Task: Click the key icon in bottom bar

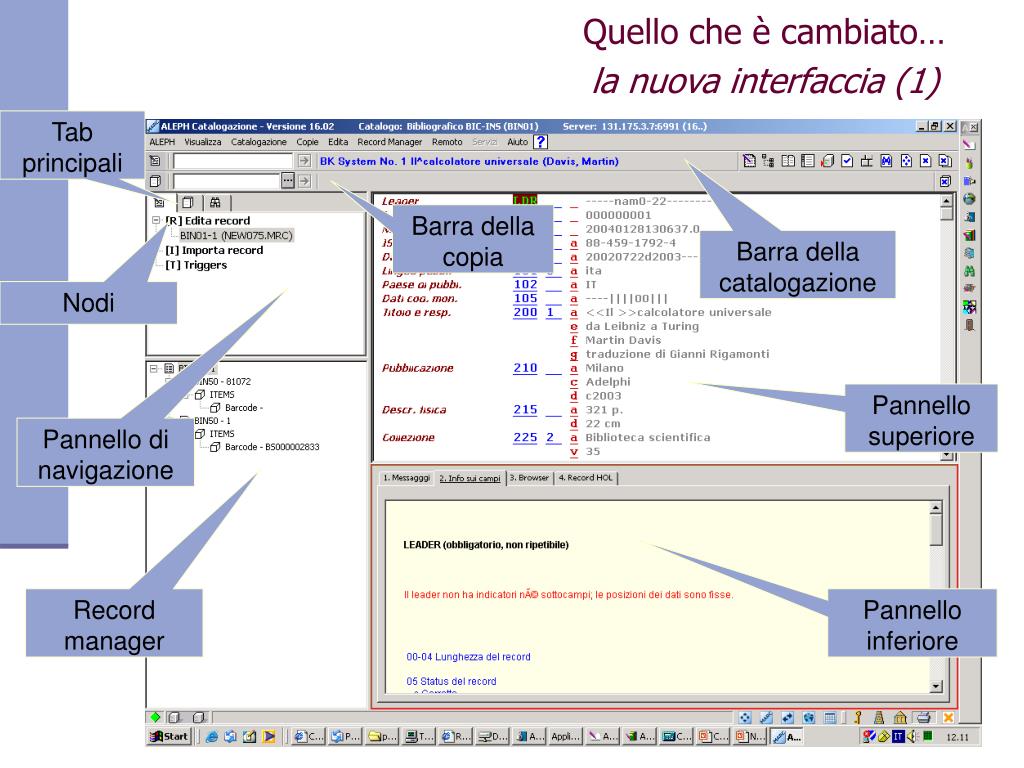Action: coord(858,717)
